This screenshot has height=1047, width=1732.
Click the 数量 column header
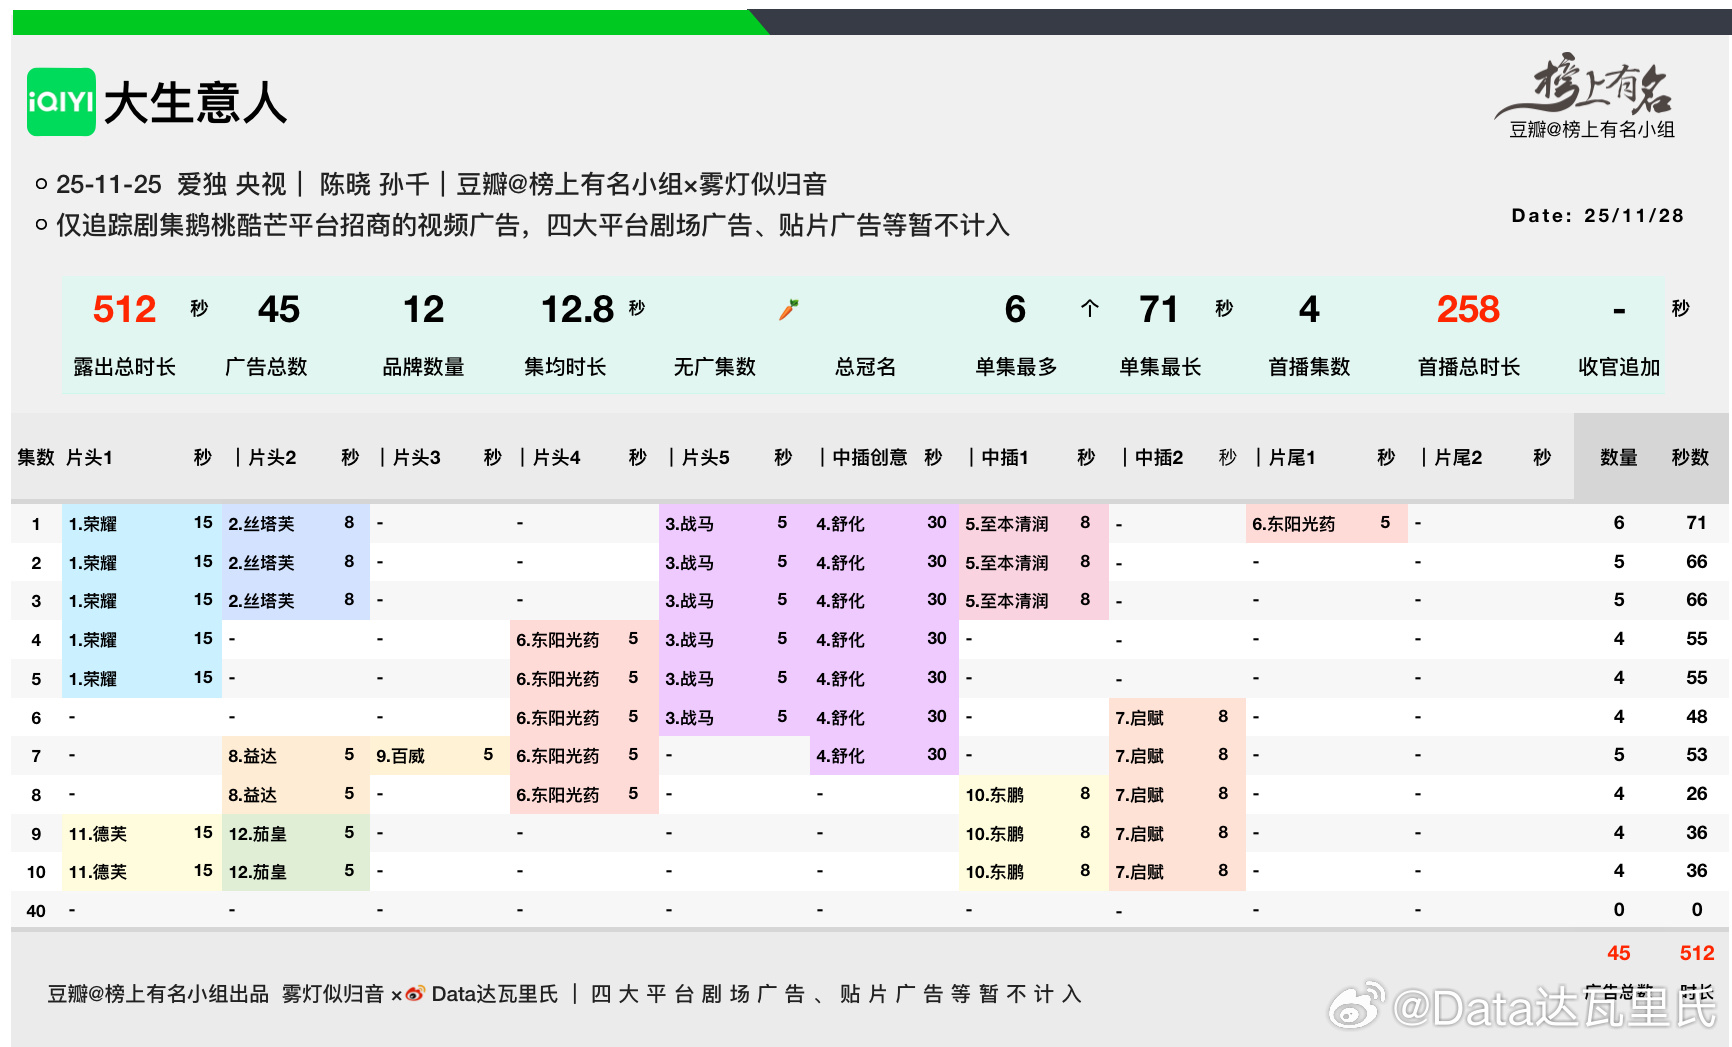1619,457
